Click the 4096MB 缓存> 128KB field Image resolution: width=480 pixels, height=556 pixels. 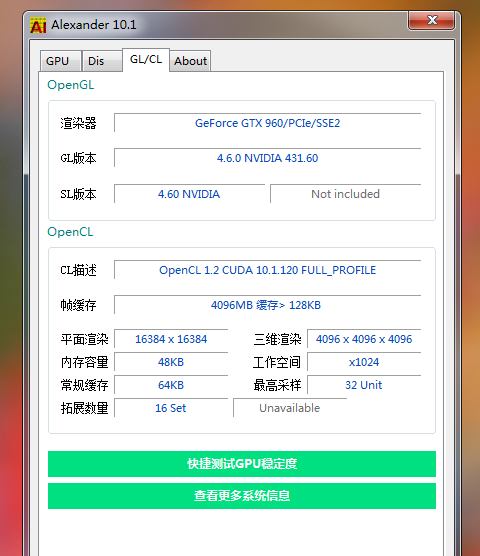pos(268,305)
